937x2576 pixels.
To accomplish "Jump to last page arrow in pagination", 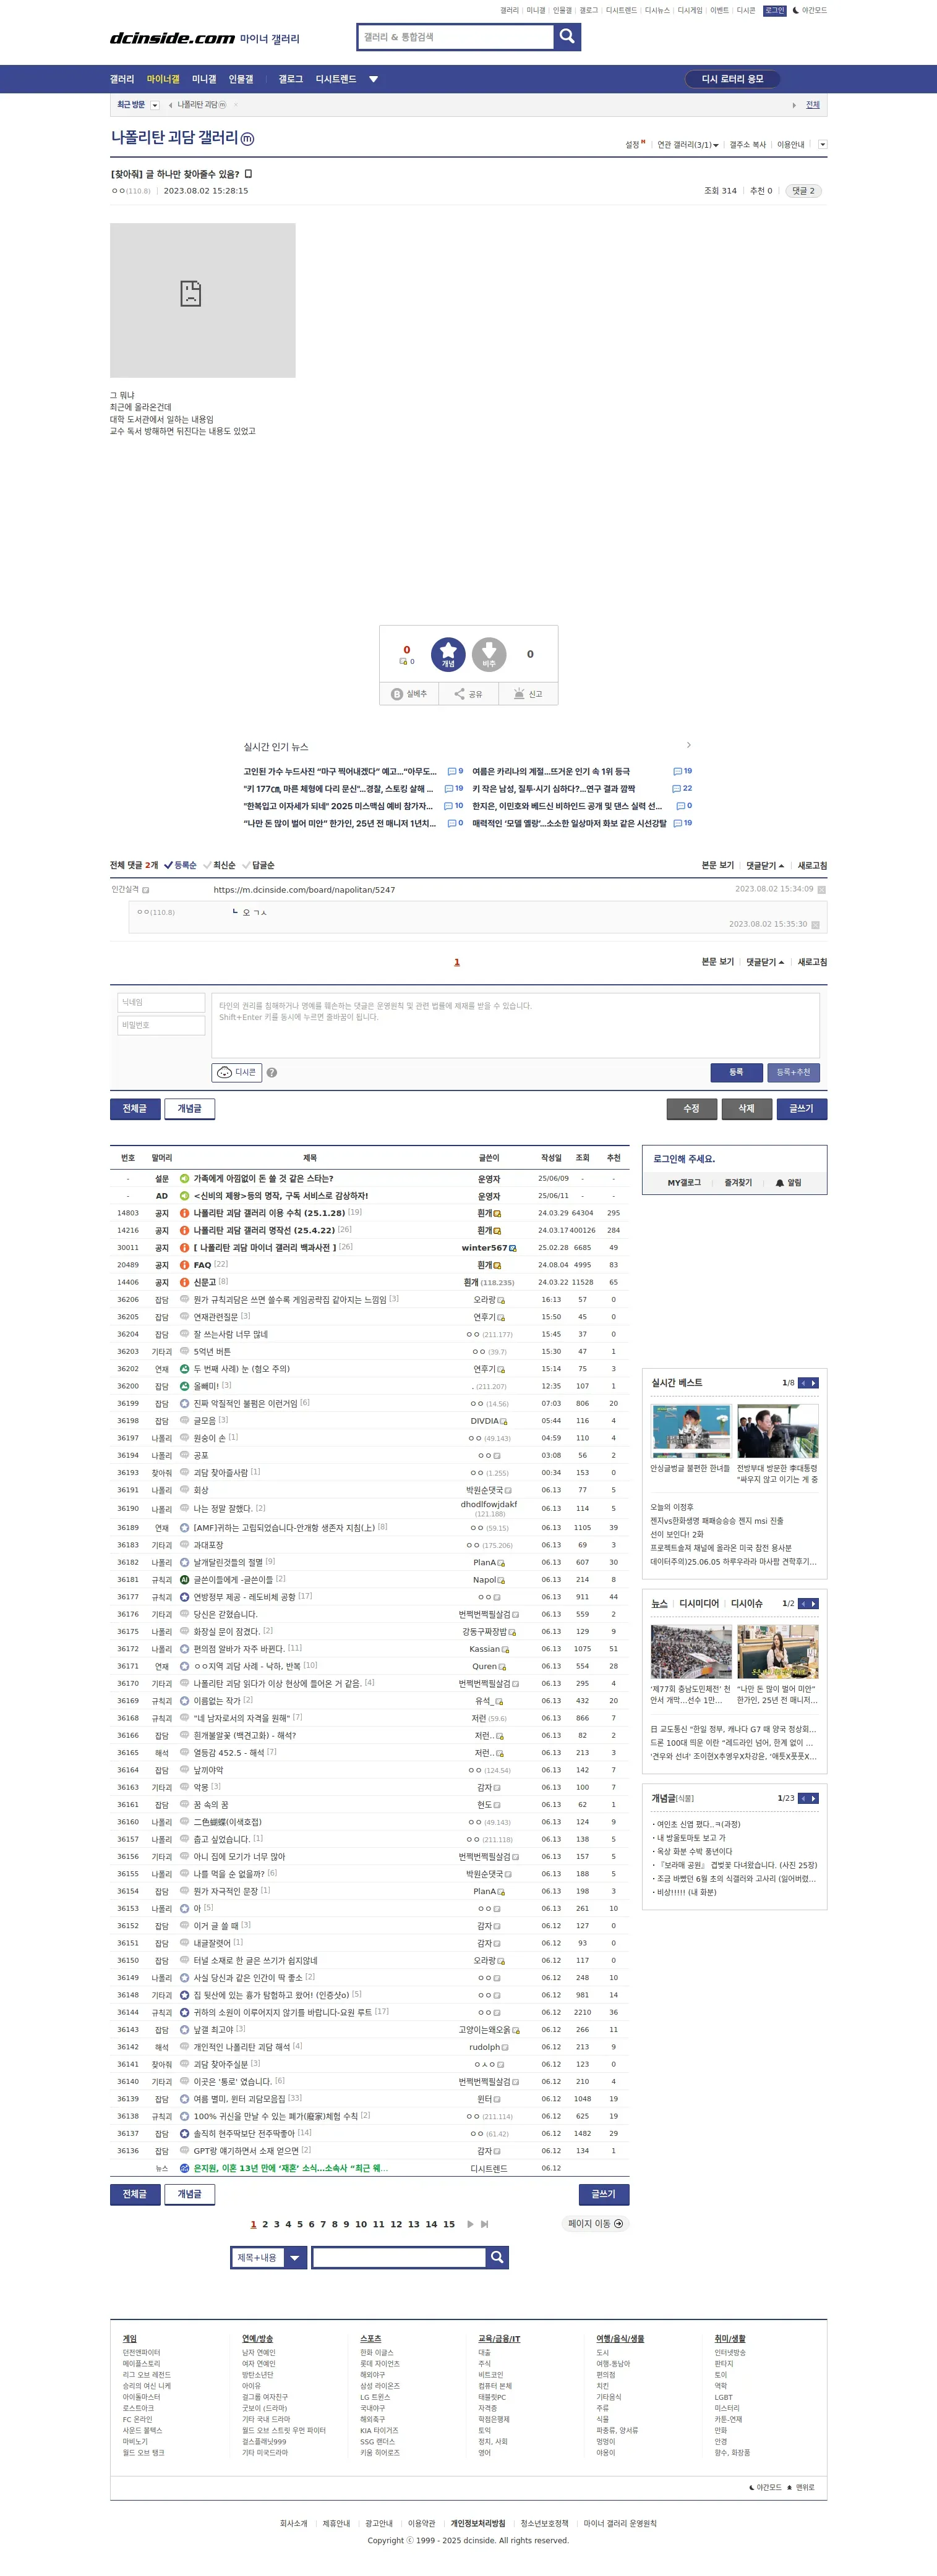I will tap(484, 2224).
